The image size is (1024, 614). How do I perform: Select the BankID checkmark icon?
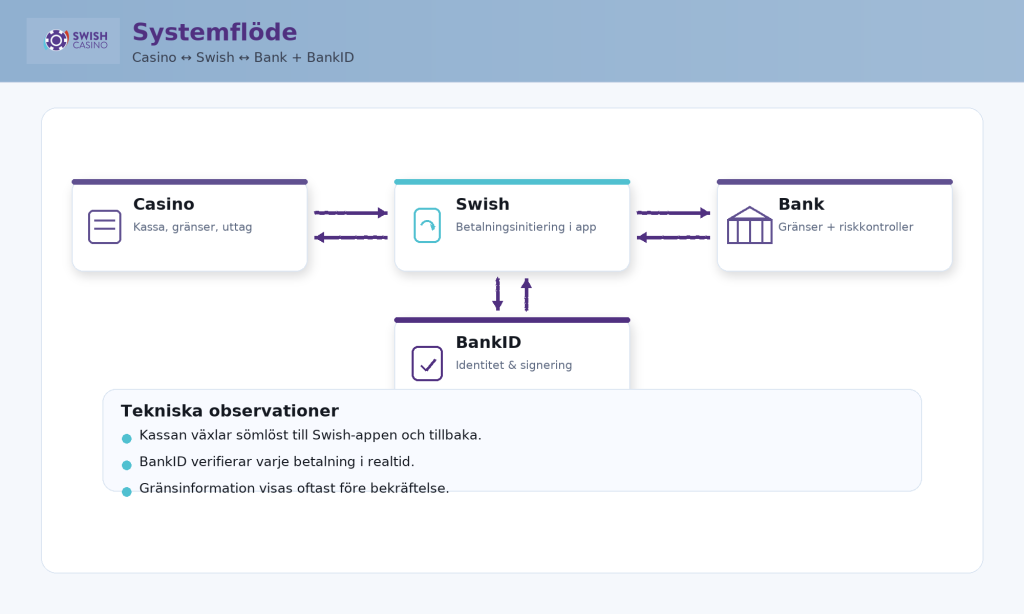(427, 363)
